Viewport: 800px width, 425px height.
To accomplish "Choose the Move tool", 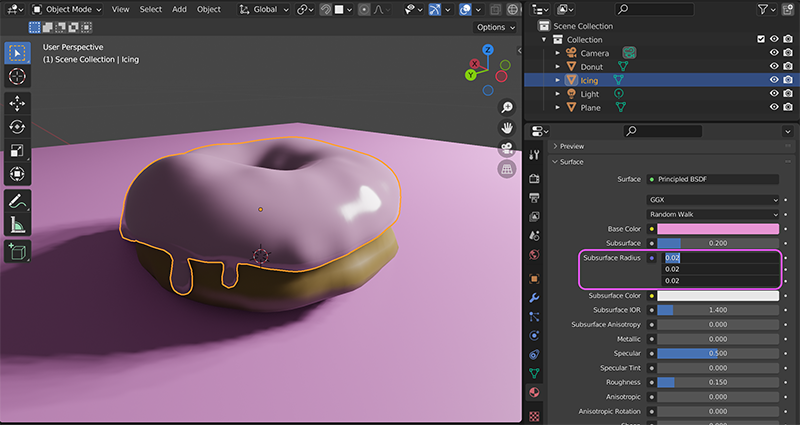I will click(x=17, y=103).
